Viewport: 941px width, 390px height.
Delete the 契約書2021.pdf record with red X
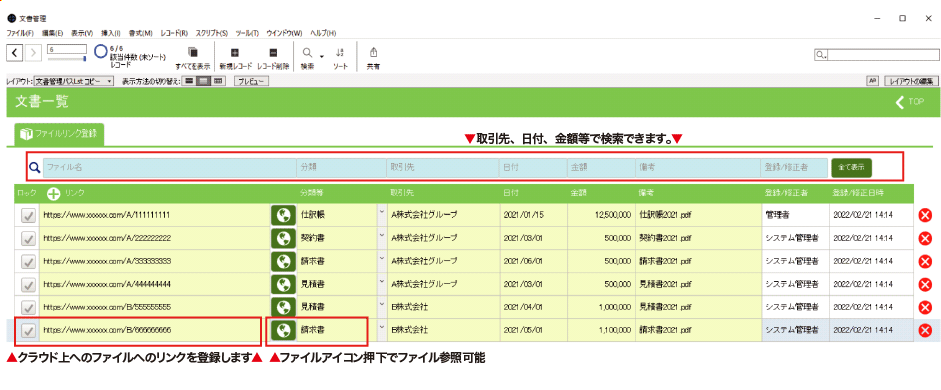925,238
